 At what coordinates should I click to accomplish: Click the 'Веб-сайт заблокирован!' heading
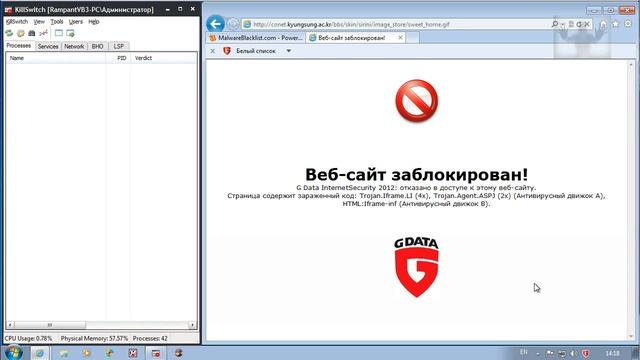tap(416, 175)
